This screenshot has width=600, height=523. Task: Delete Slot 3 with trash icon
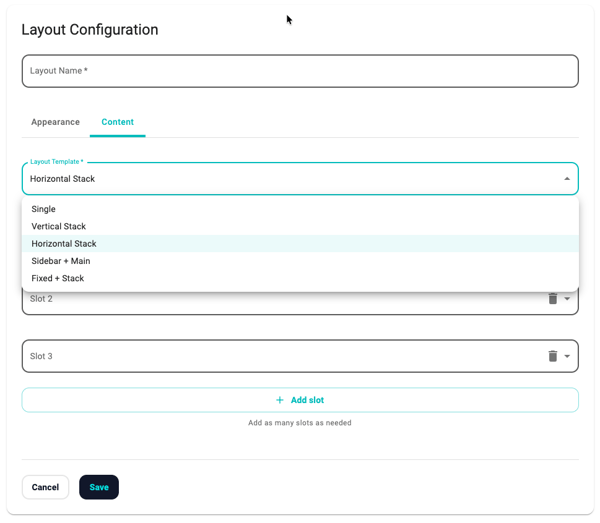click(552, 356)
